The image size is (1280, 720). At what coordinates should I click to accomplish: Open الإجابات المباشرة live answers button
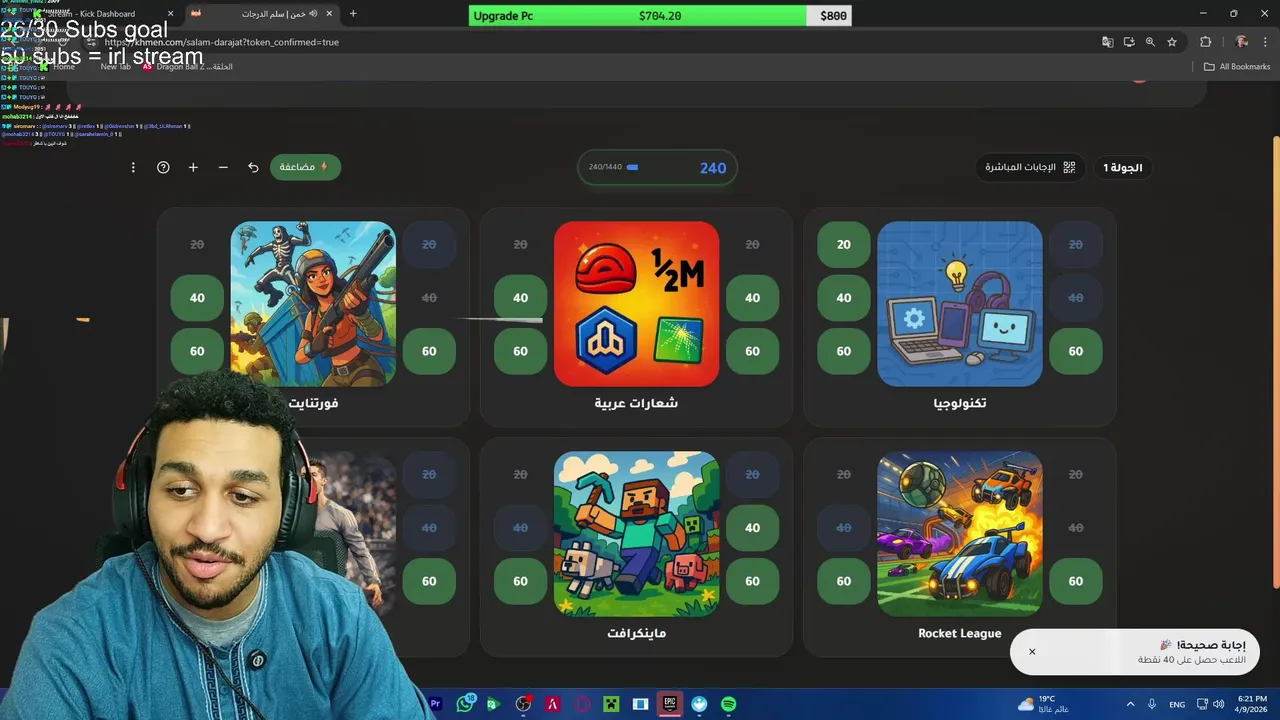[x=1029, y=167]
